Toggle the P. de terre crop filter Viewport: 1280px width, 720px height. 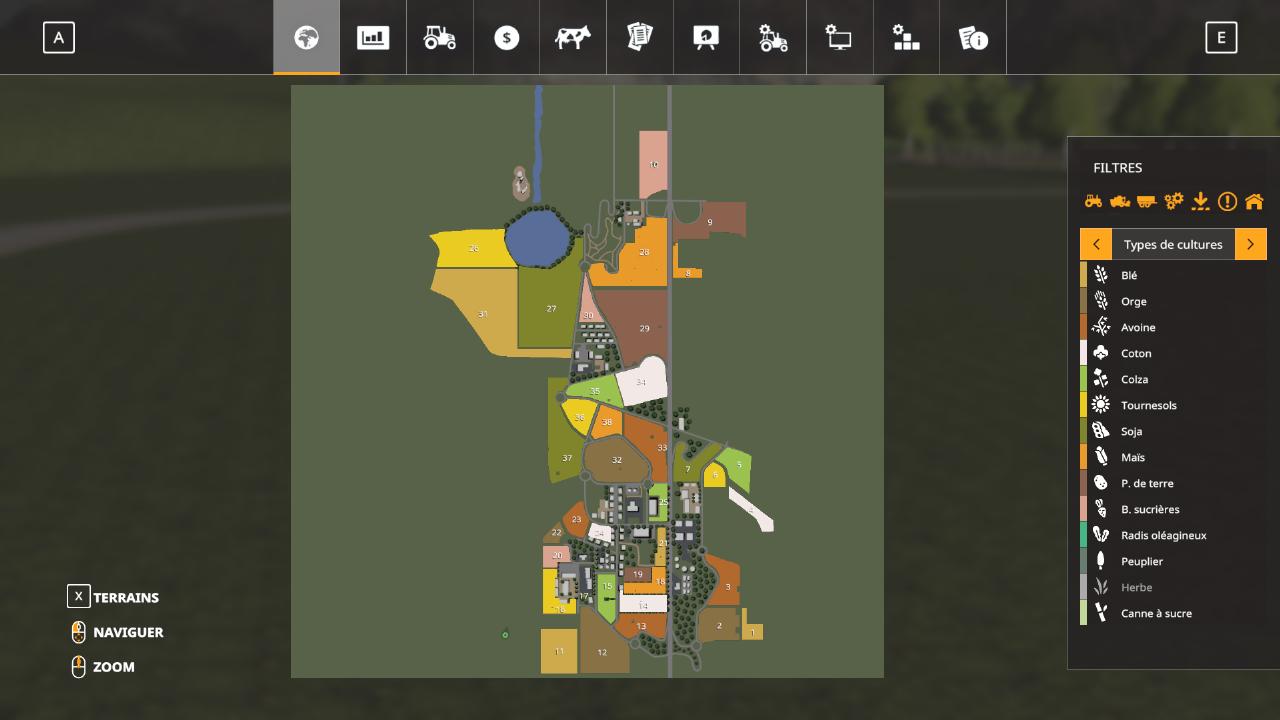[1173, 483]
